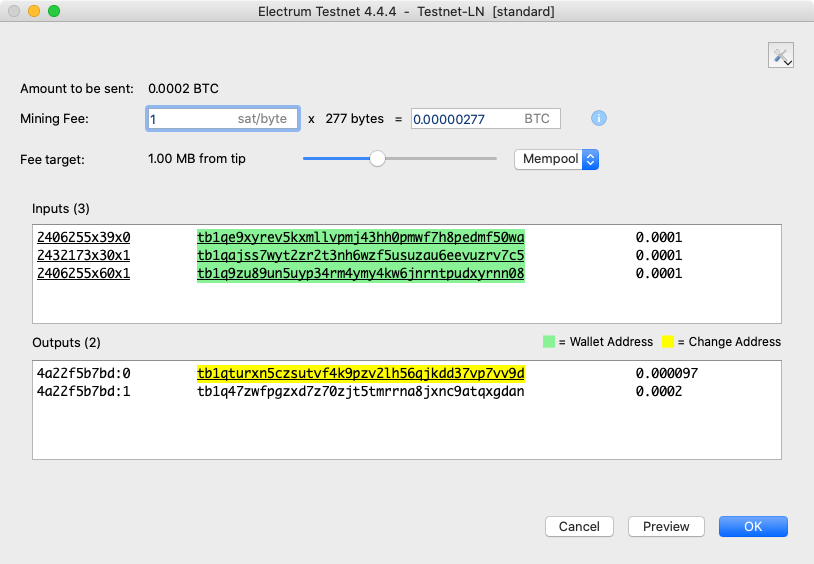Image resolution: width=814 pixels, height=564 pixels.
Task: Focus the total BTC mining fee field
Action: coord(485,119)
